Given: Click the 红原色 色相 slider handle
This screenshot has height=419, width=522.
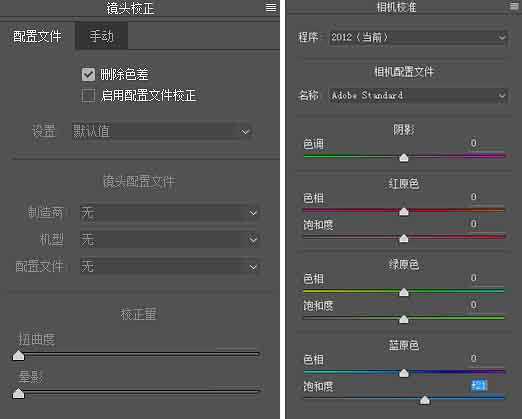Looking at the screenshot, I should click(x=404, y=211).
